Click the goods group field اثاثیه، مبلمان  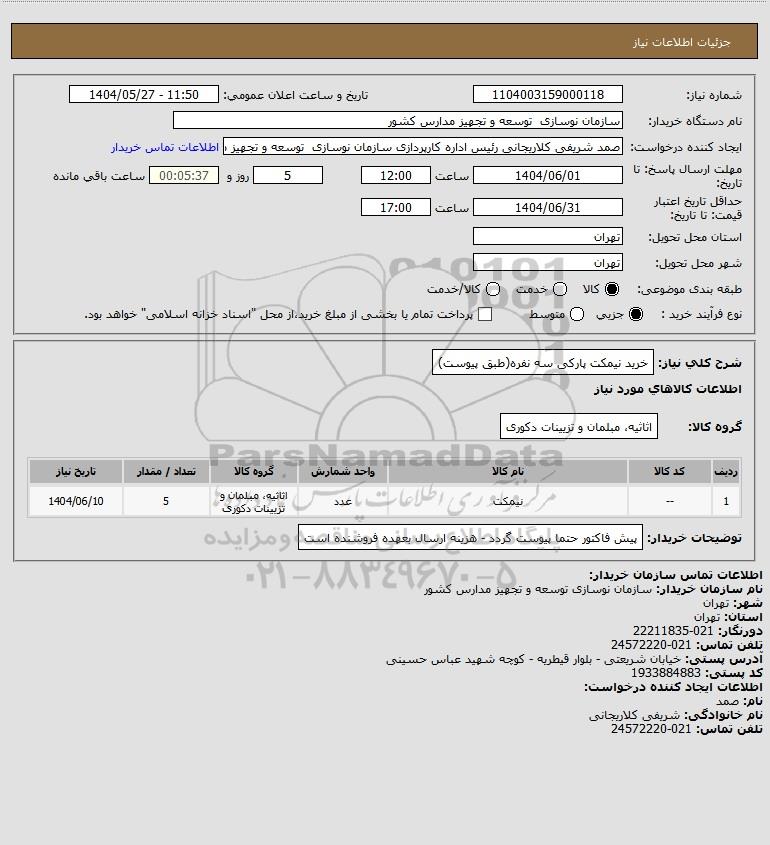579,427
